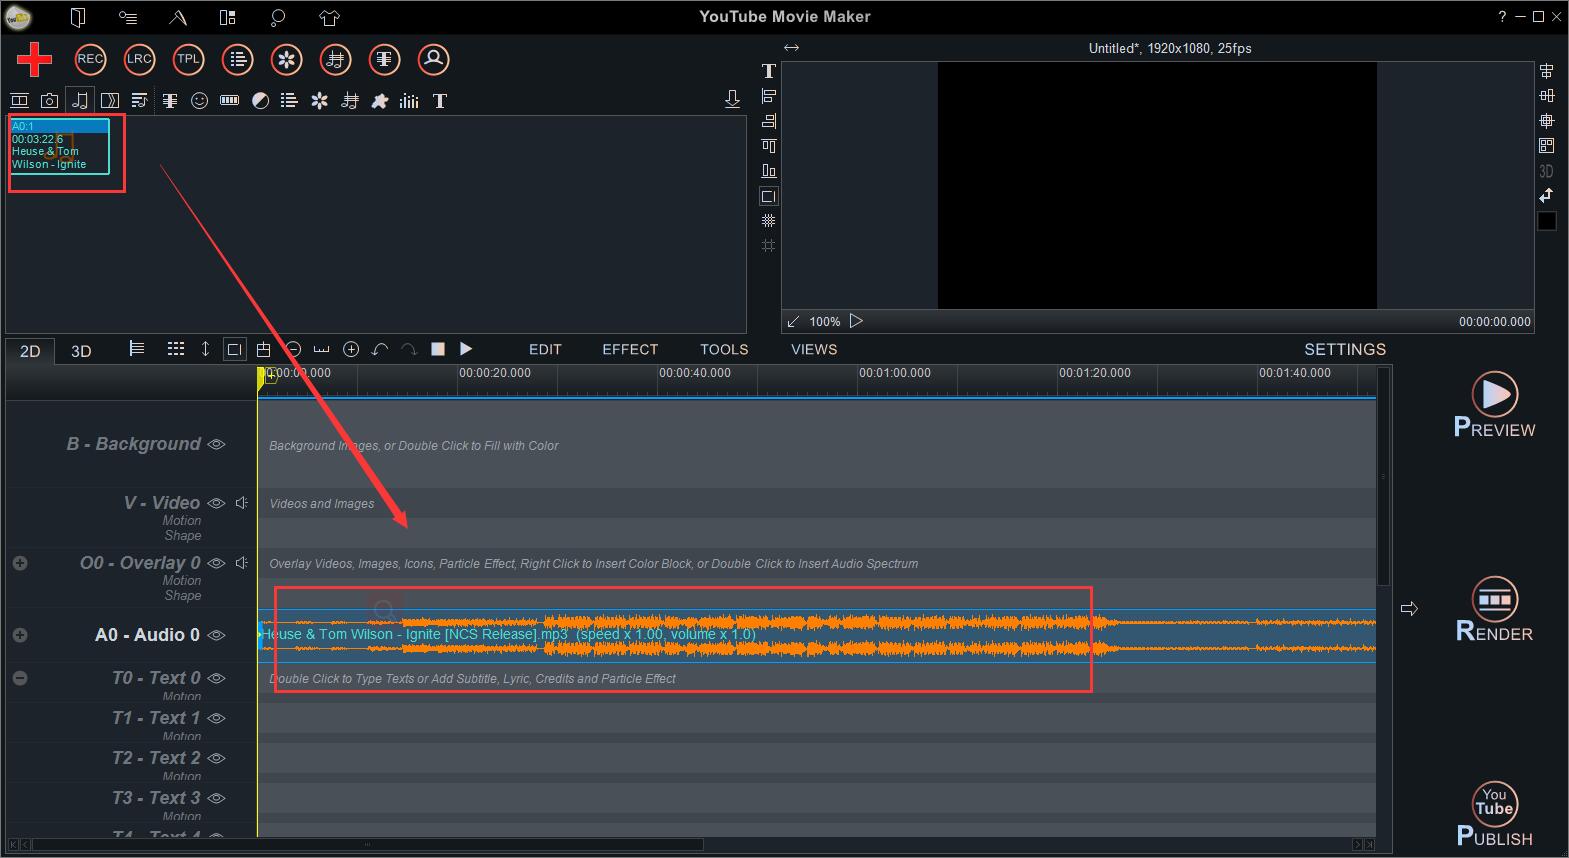Toggle visibility eye of T2 - Text 2 track
Viewport: 1569px width, 858px height.
pos(216,758)
